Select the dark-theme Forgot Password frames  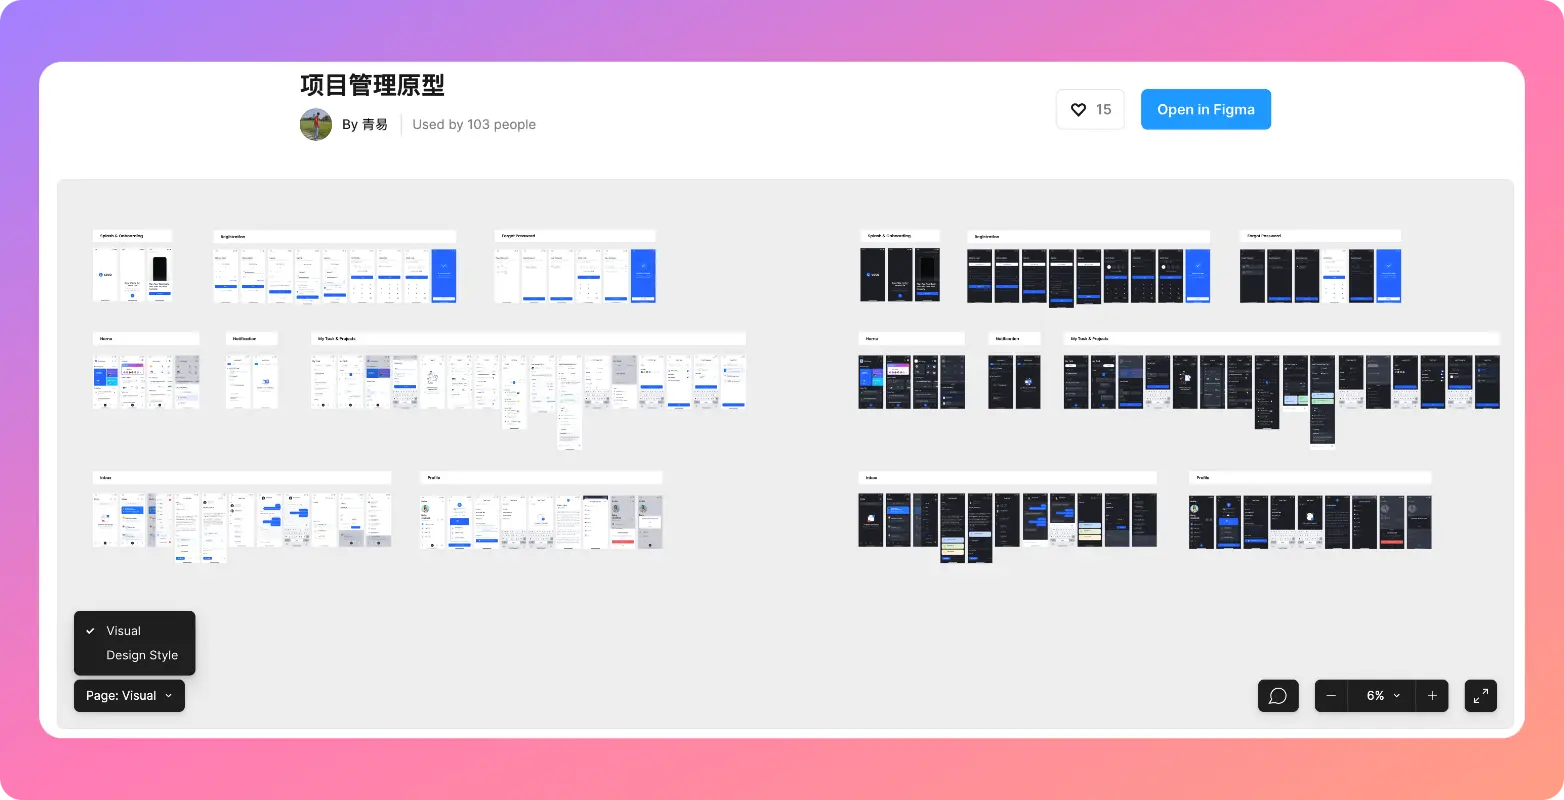pyautogui.click(x=1320, y=276)
